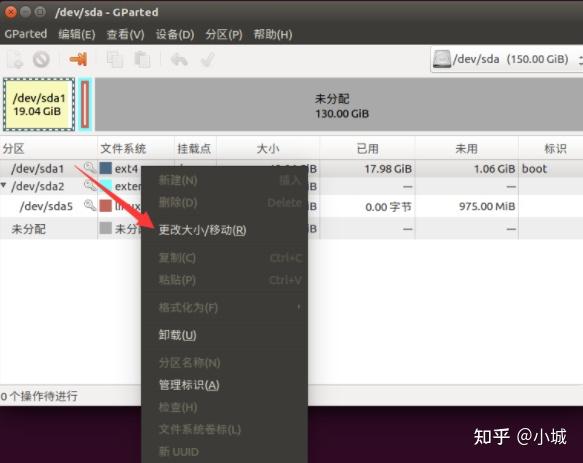Click the 分区 column header
This screenshot has width=583, height=463.
pos(49,149)
